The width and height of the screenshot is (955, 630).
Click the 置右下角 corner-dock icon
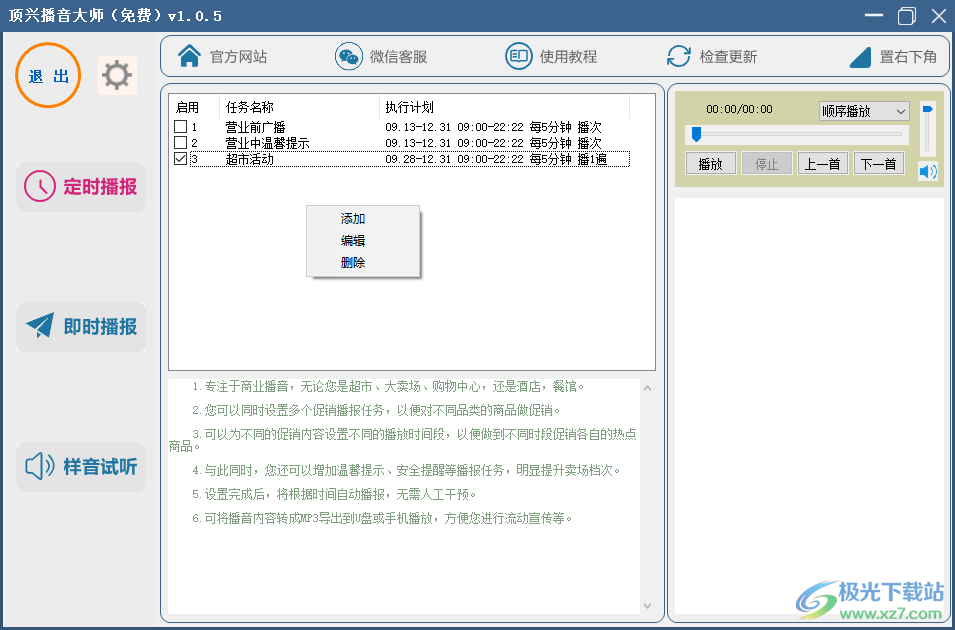coord(860,56)
